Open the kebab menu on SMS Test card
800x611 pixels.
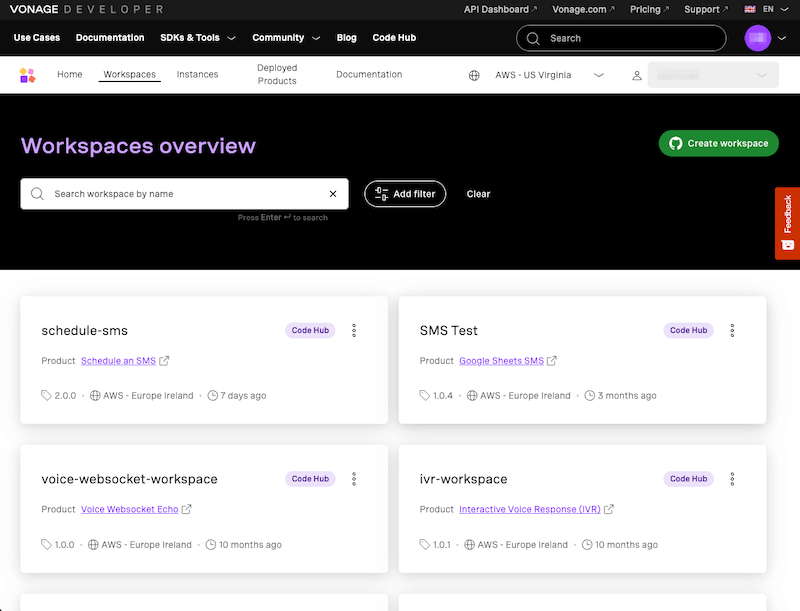tap(732, 330)
